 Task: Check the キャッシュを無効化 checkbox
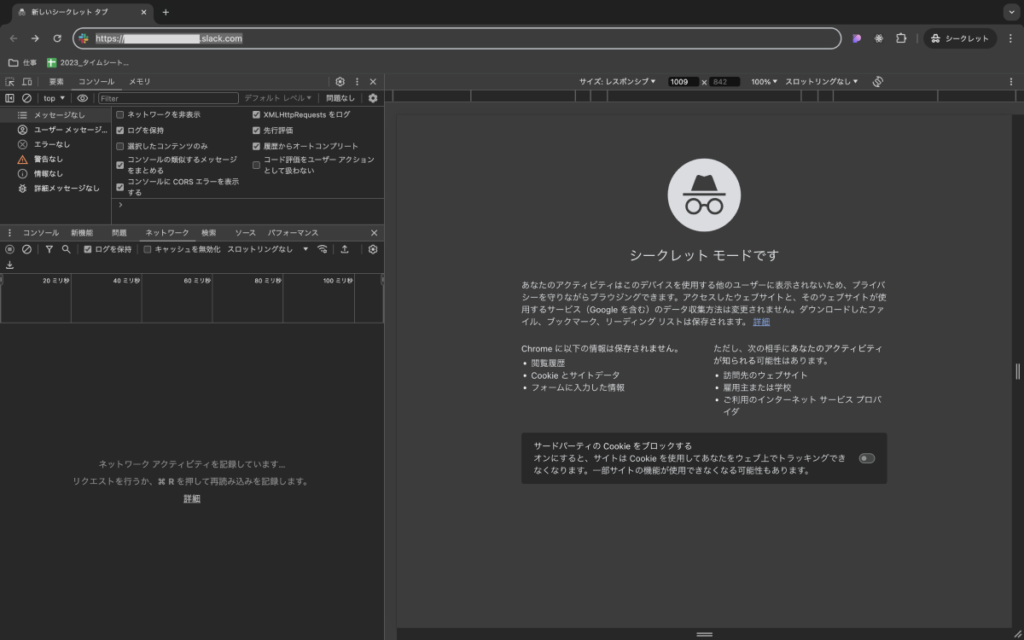(148, 249)
